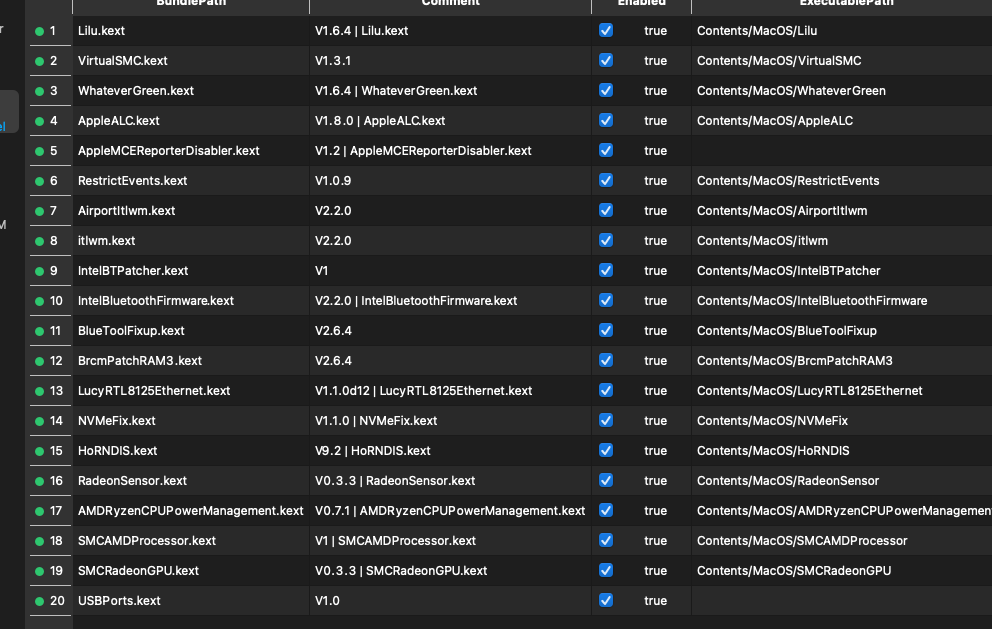Viewport: 992px width, 629px height.
Task: Click IntelBTPatcher.kext bundle path cell
Action: point(191,270)
